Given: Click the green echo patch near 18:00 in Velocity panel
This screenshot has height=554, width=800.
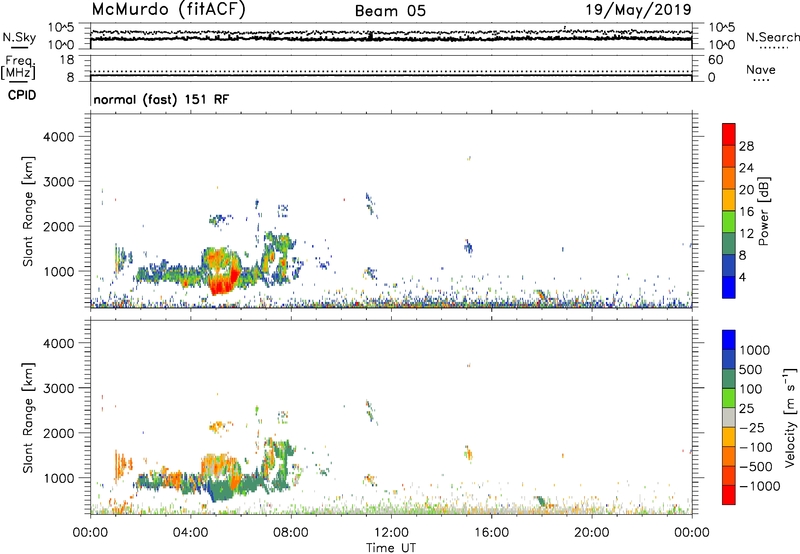Looking at the screenshot, I should [x=540, y=501].
